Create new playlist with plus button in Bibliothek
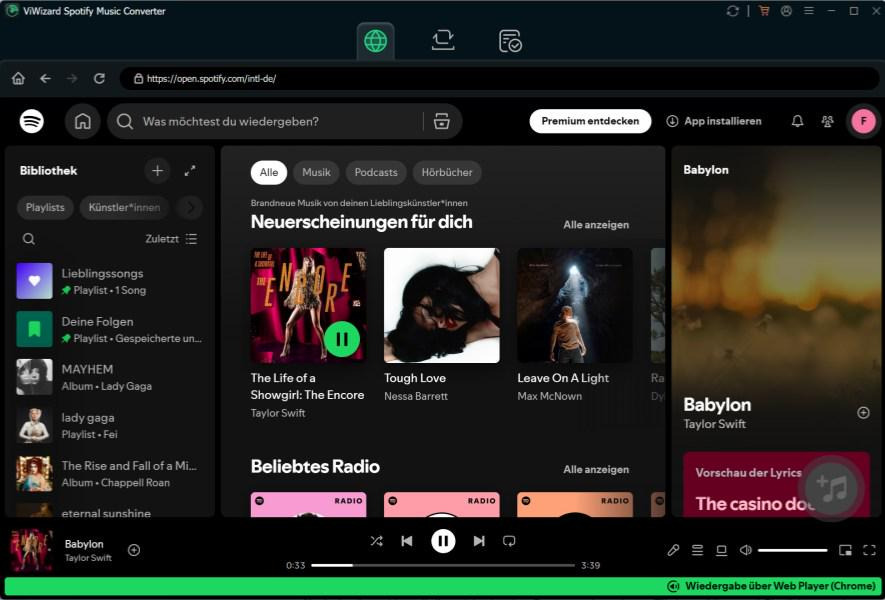This screenshot has height=600, width=885. [157, 170]
